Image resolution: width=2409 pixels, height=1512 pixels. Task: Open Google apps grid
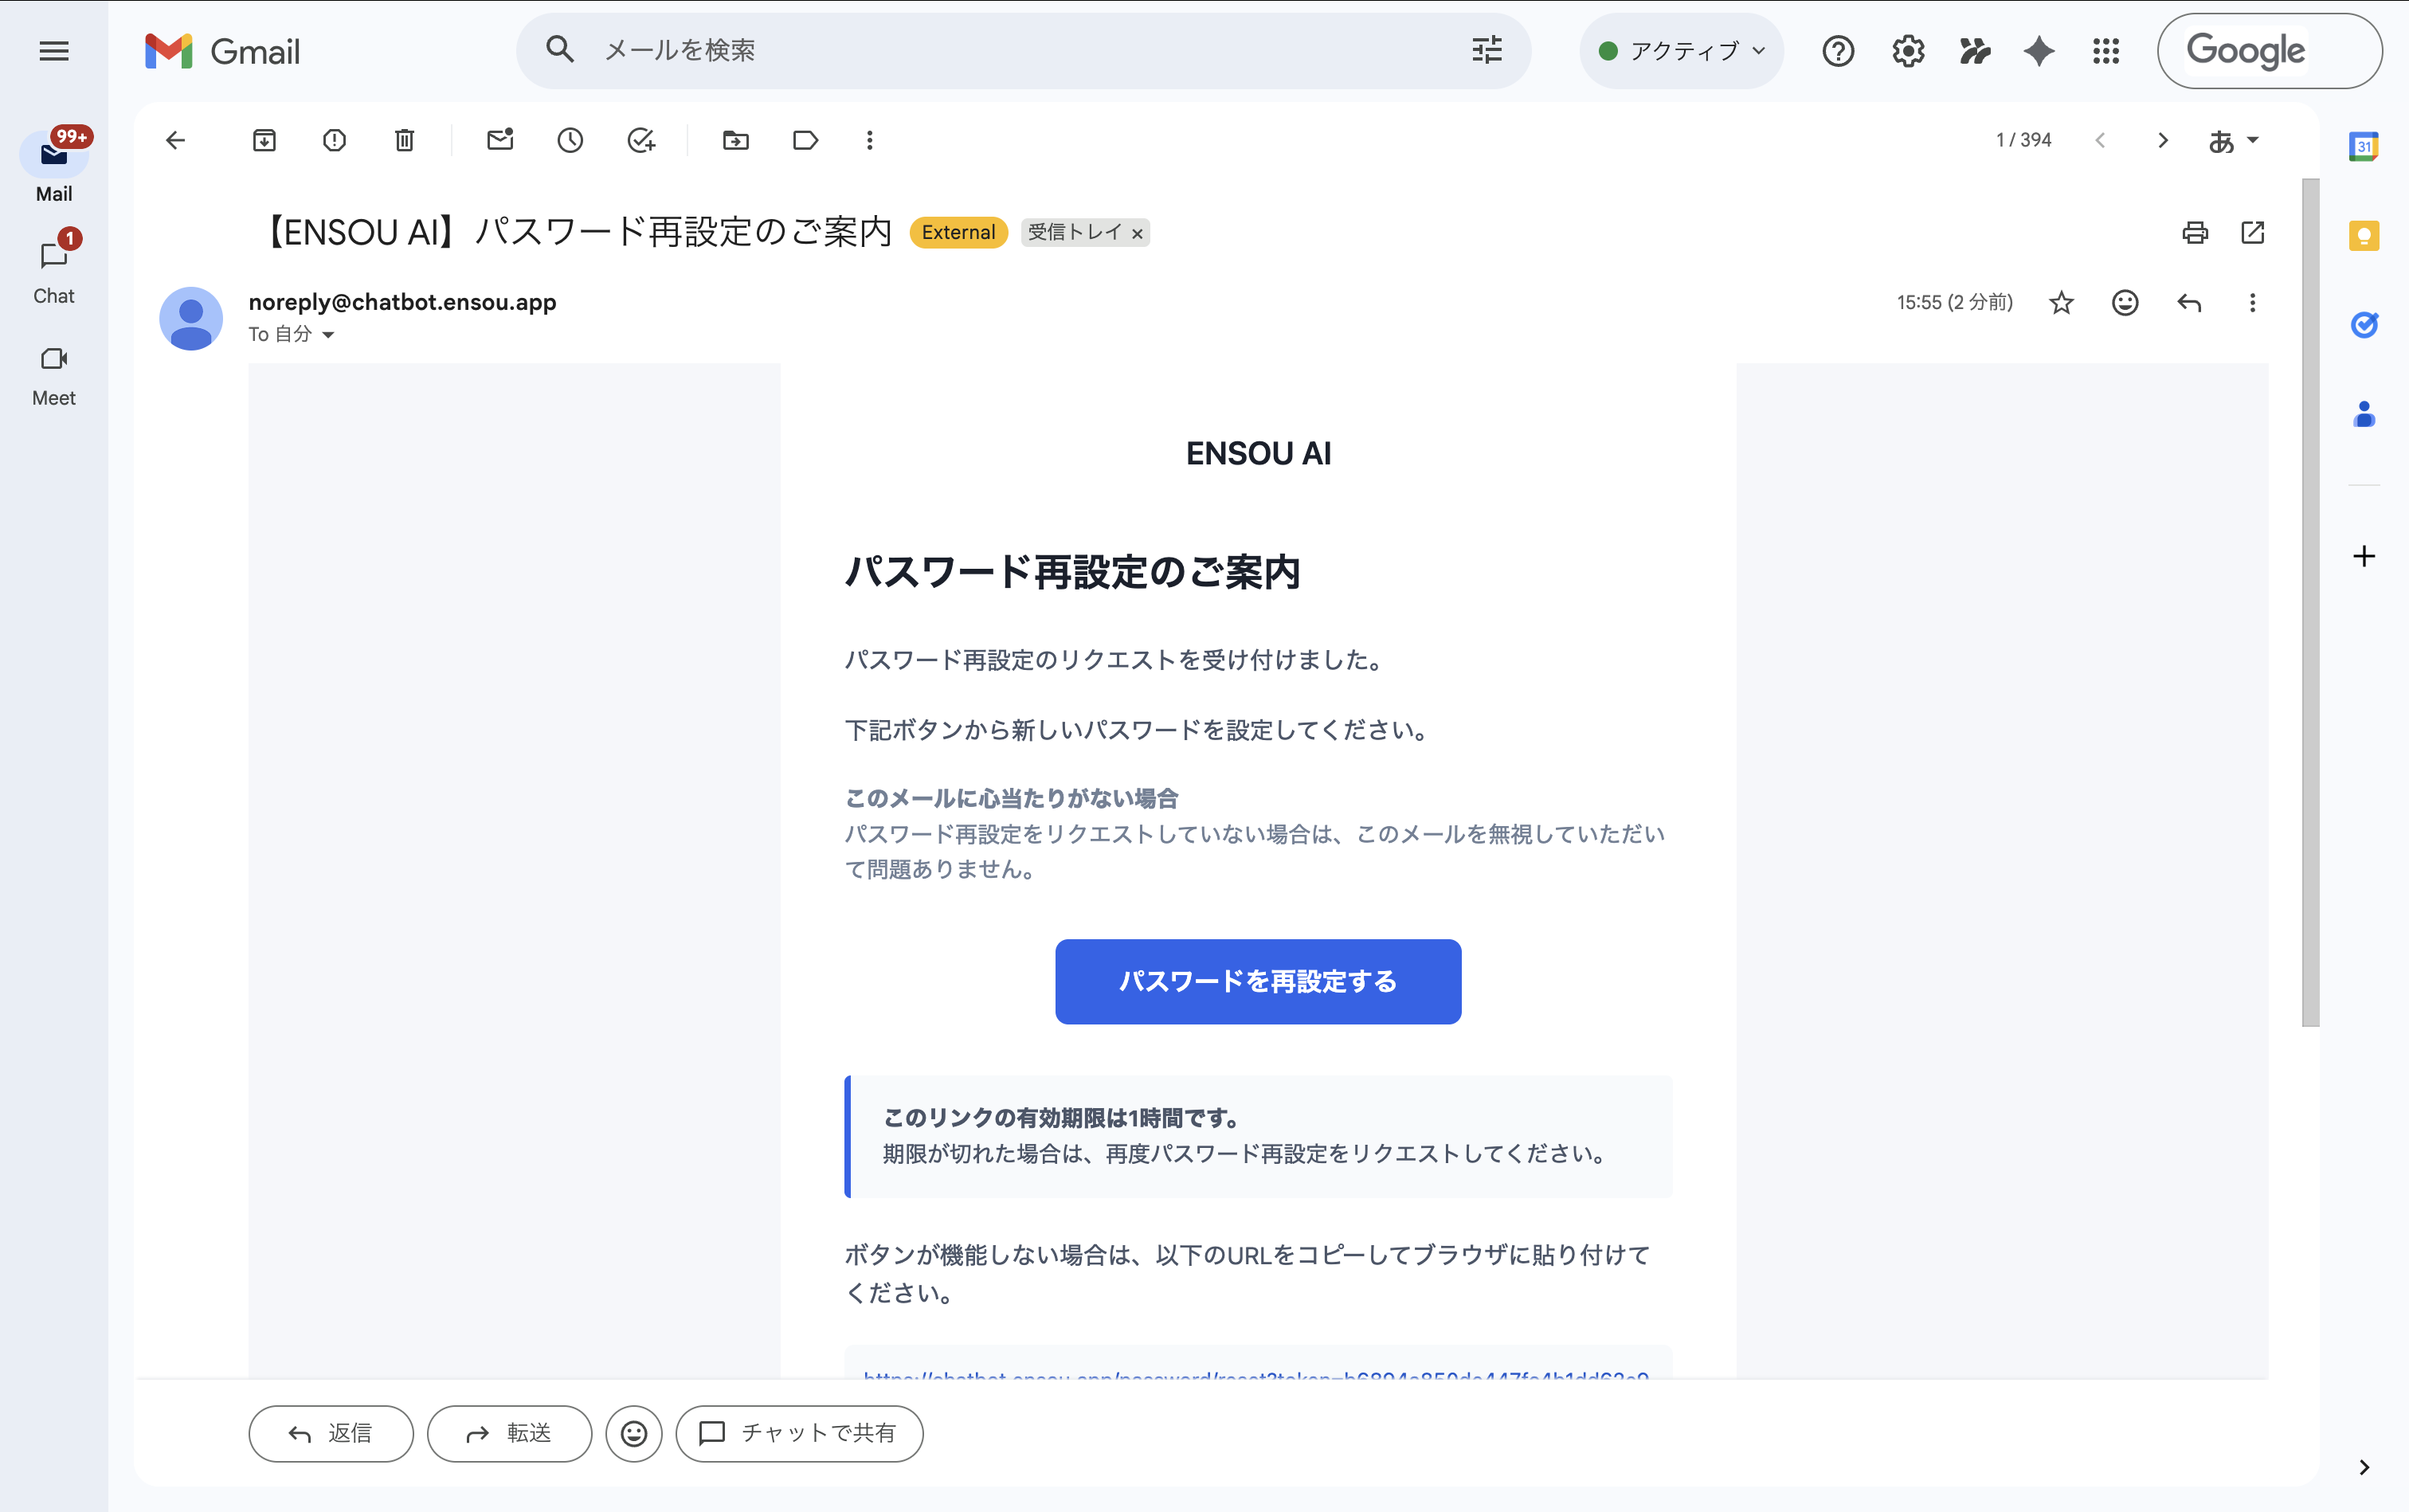[x=2106, y=51]
